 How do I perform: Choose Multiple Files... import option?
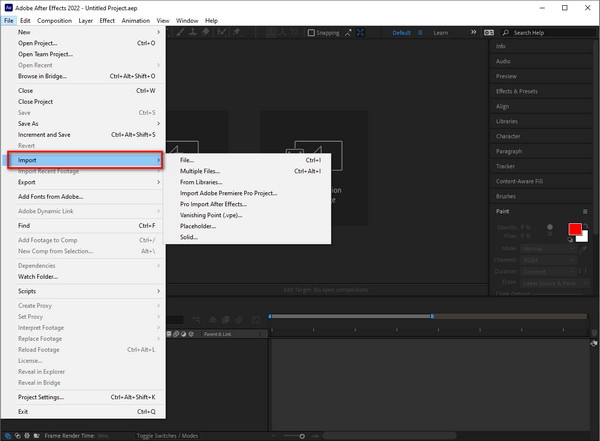coord(248,171)
